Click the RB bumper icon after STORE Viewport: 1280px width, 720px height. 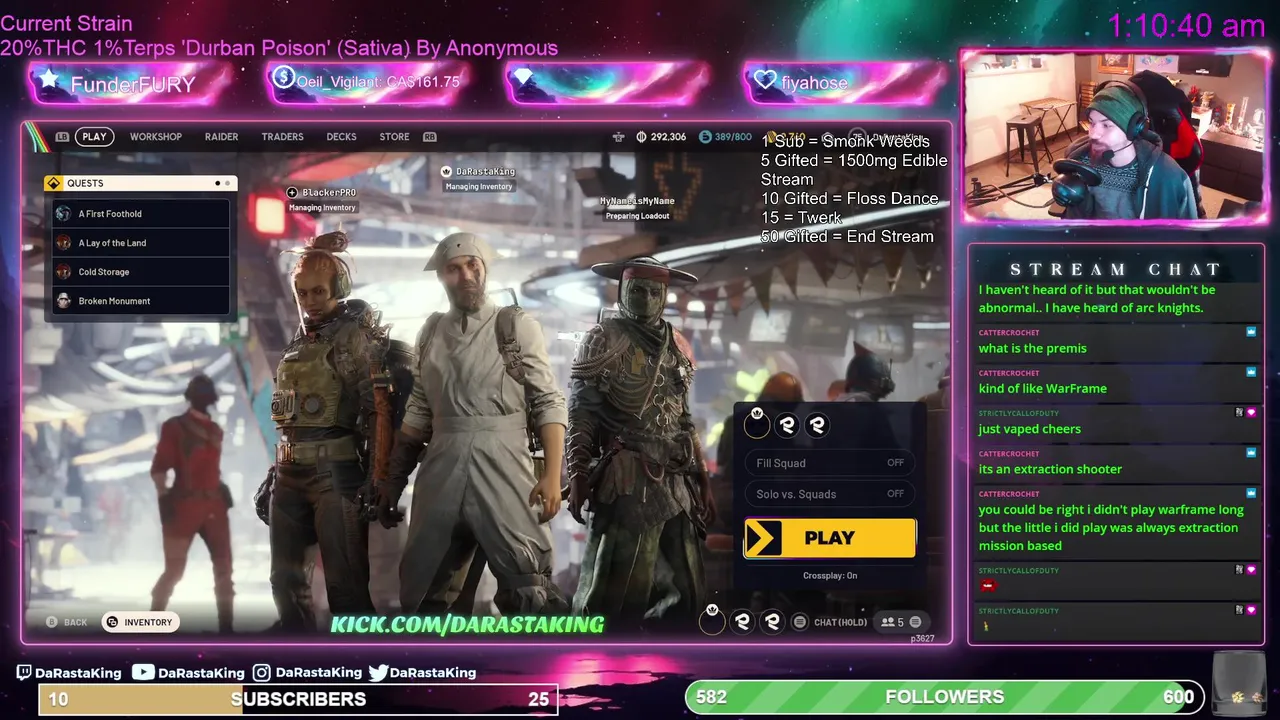pyautogui.click(x=430, y=137)
